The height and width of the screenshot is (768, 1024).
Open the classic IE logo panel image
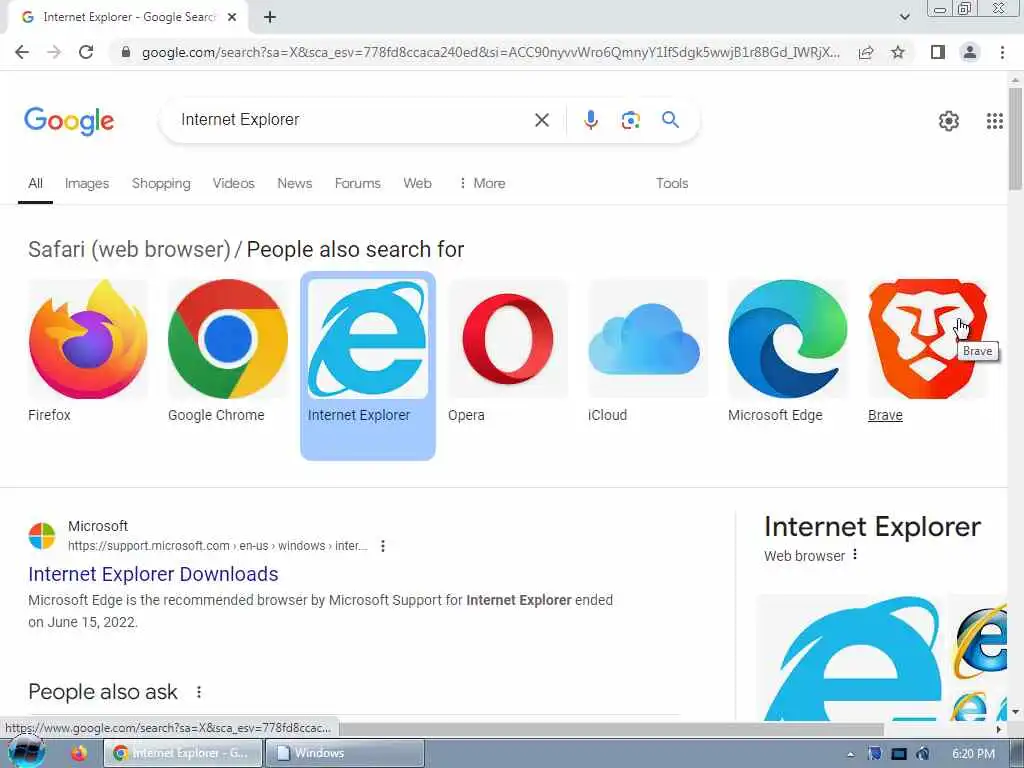[x=980, y=639]
